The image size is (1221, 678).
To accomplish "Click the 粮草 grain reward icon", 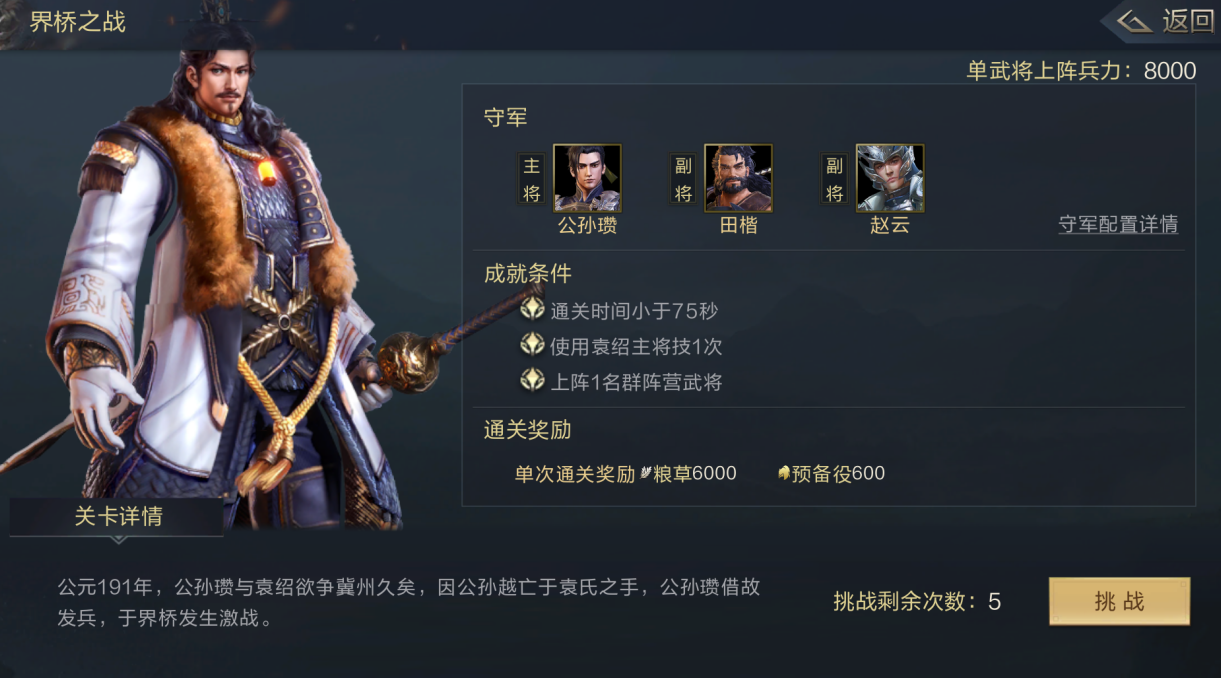I will [646, 474].
